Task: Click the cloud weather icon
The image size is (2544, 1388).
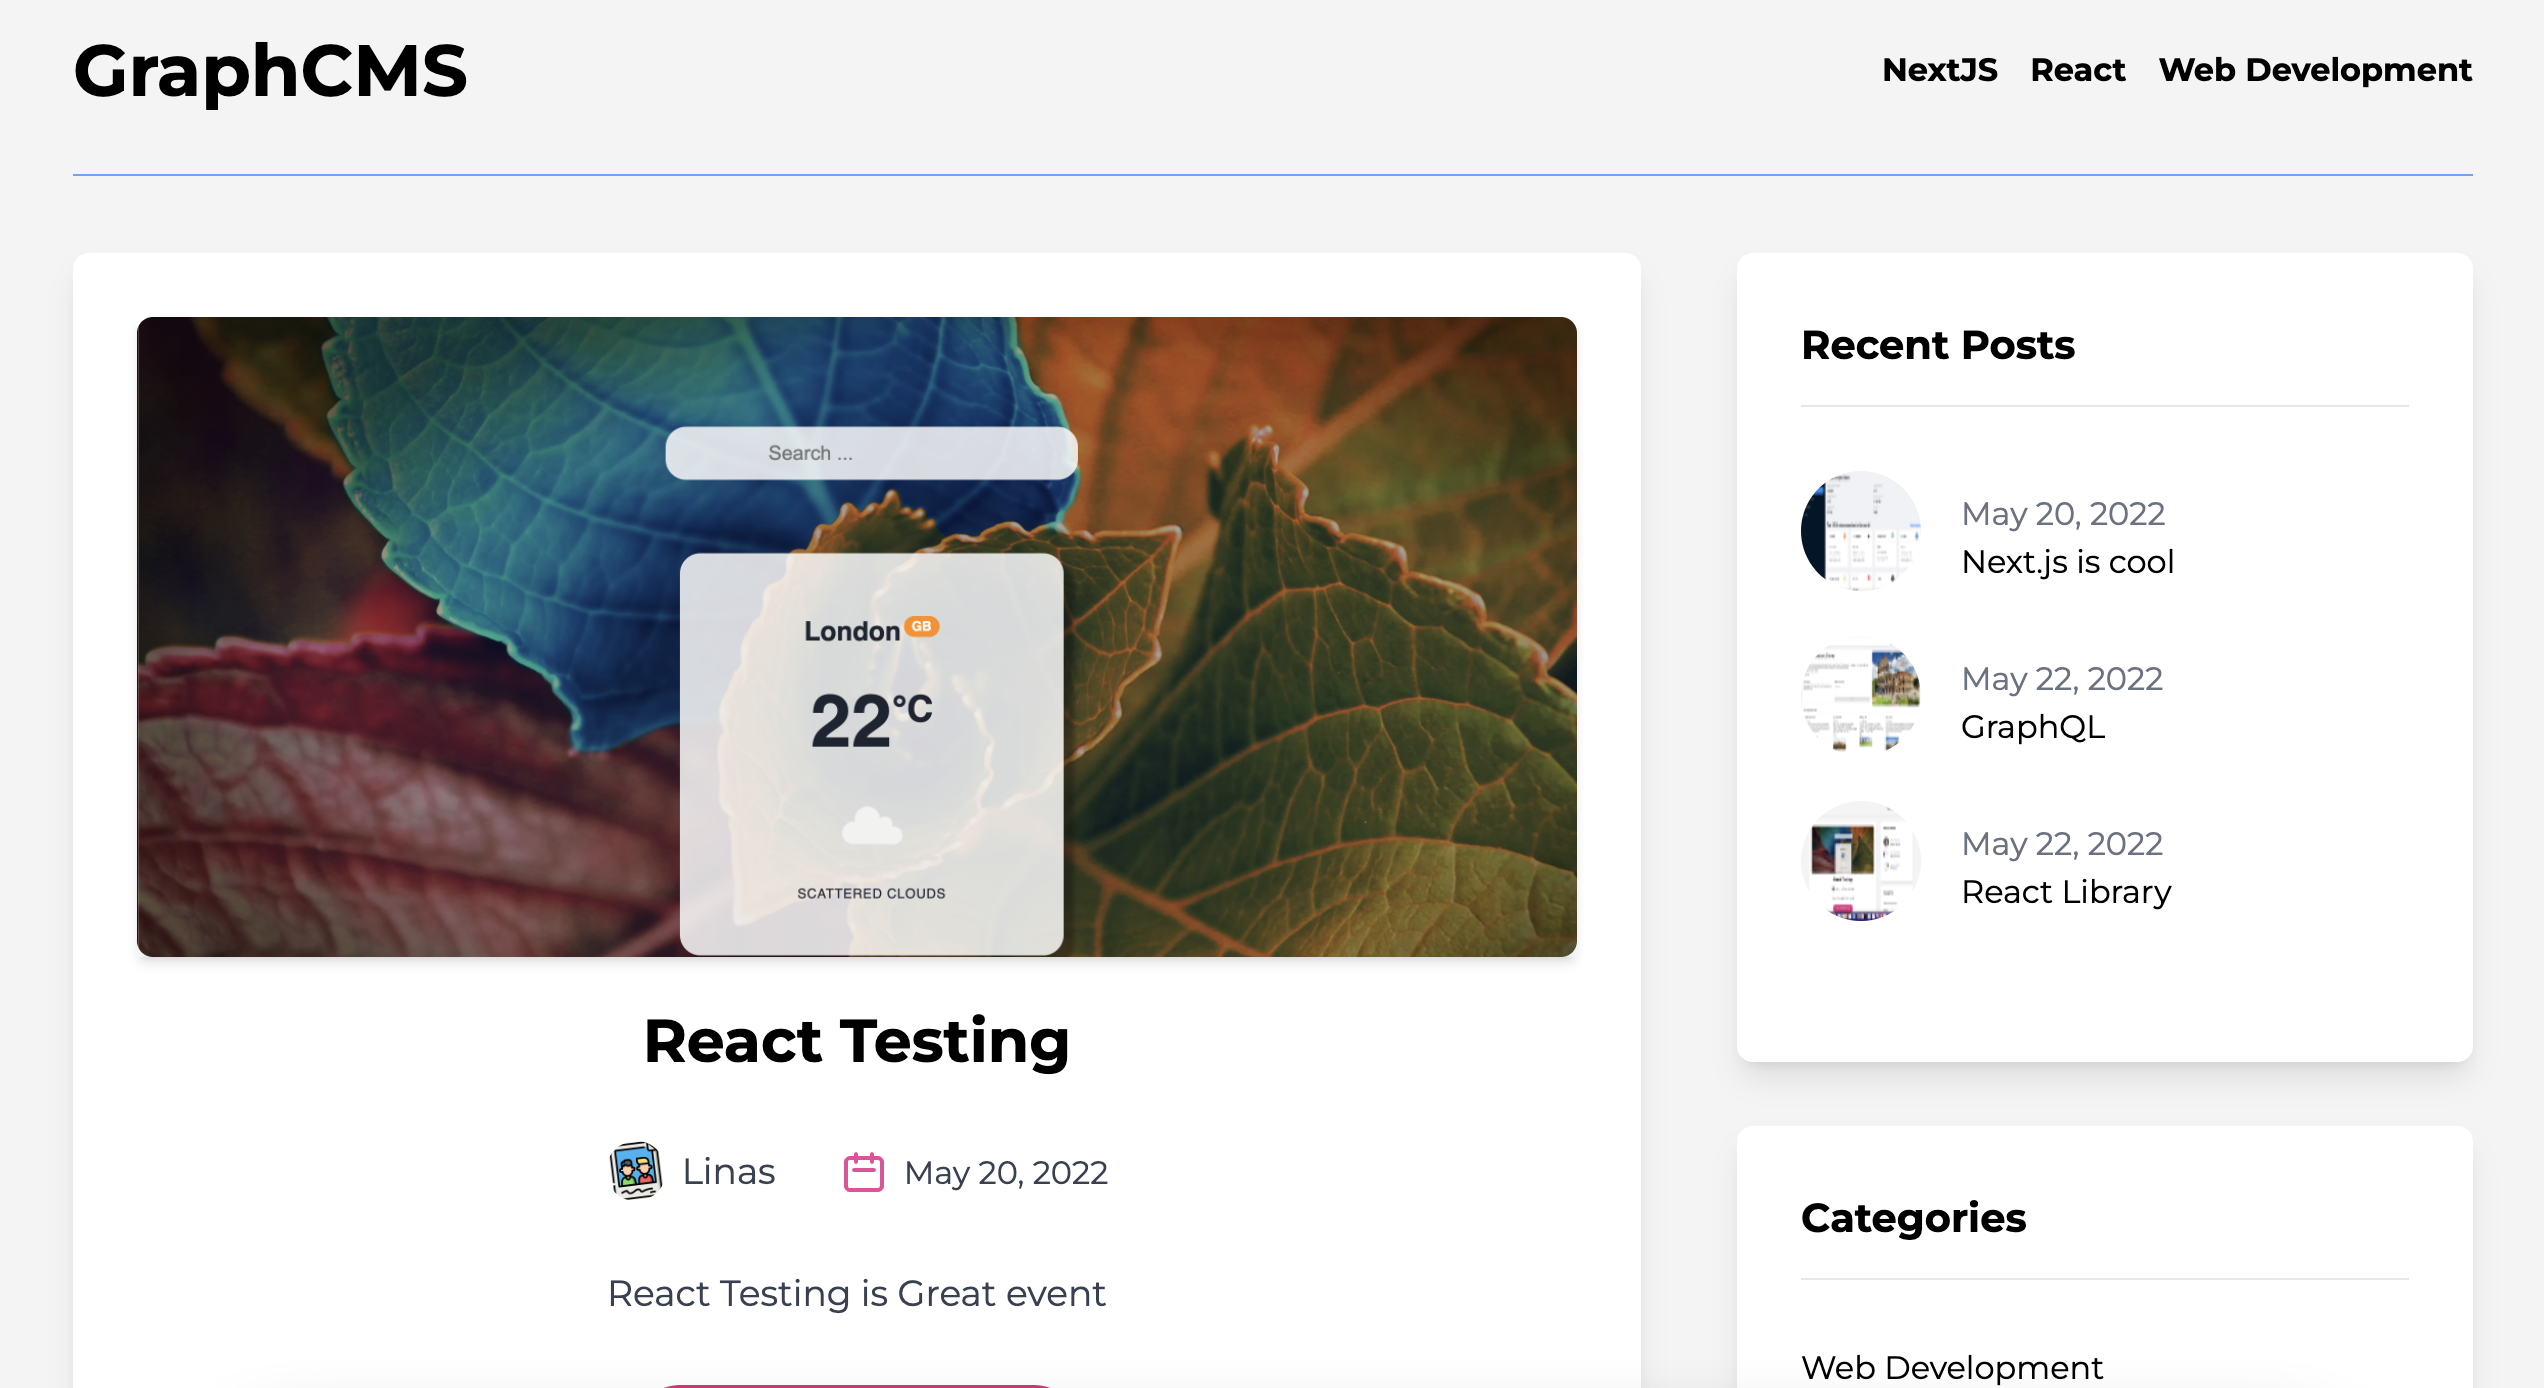Action: (x=871, y=826)
